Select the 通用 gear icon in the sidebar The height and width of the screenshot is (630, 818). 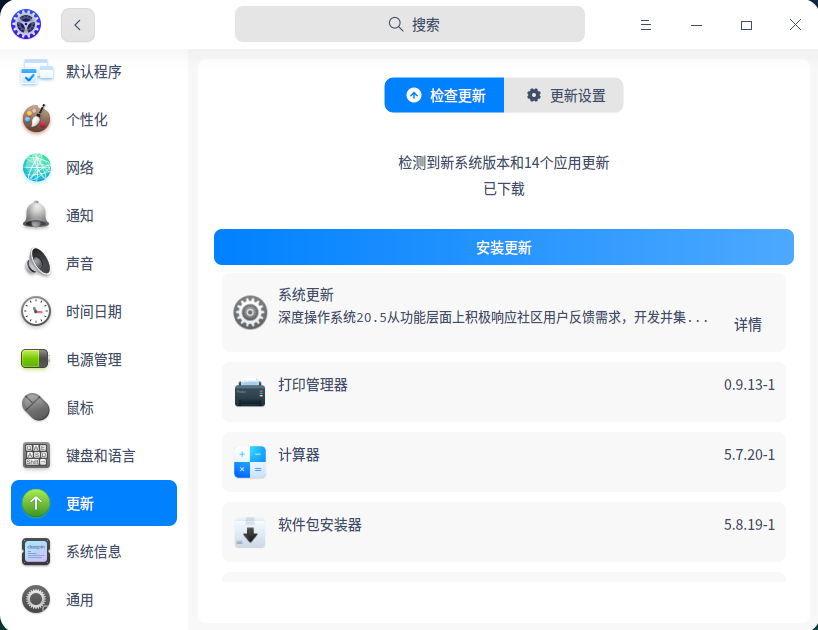(x=36, y=599)
